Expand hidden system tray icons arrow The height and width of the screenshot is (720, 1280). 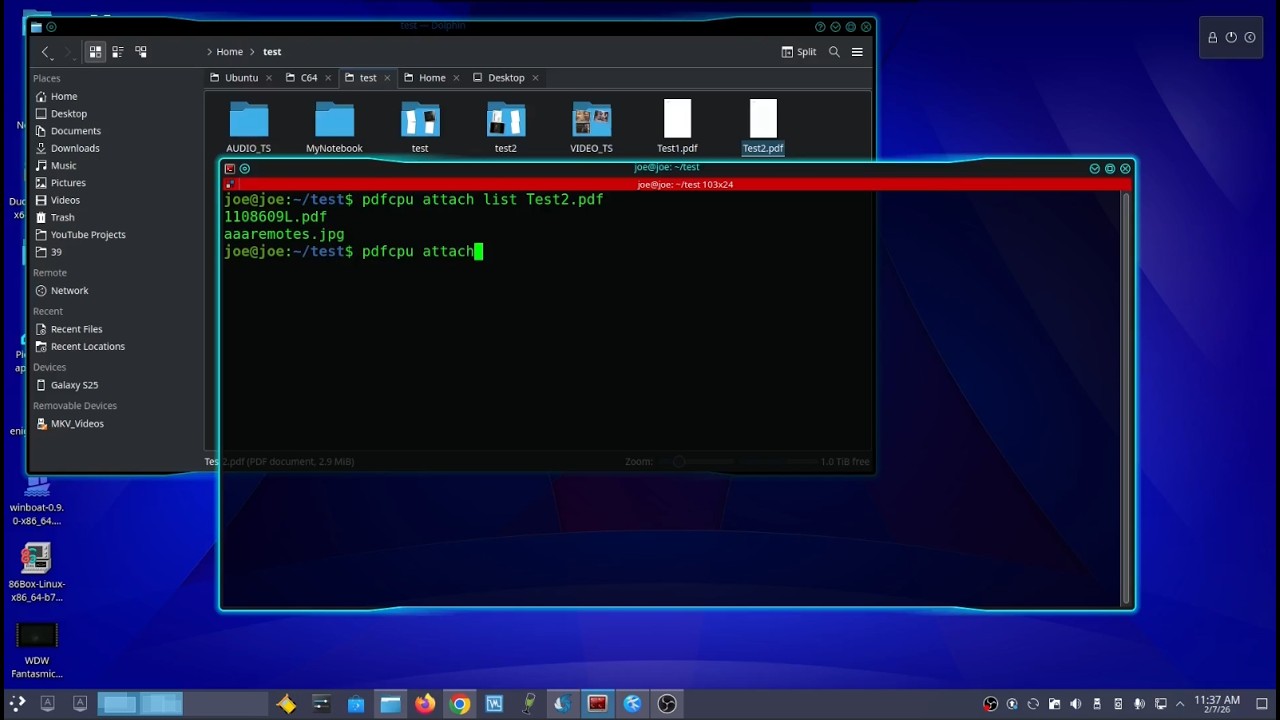[1180, 704]
